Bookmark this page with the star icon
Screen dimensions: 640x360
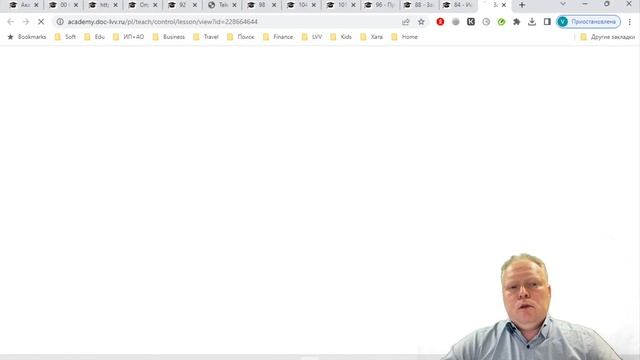click(421, 22)
